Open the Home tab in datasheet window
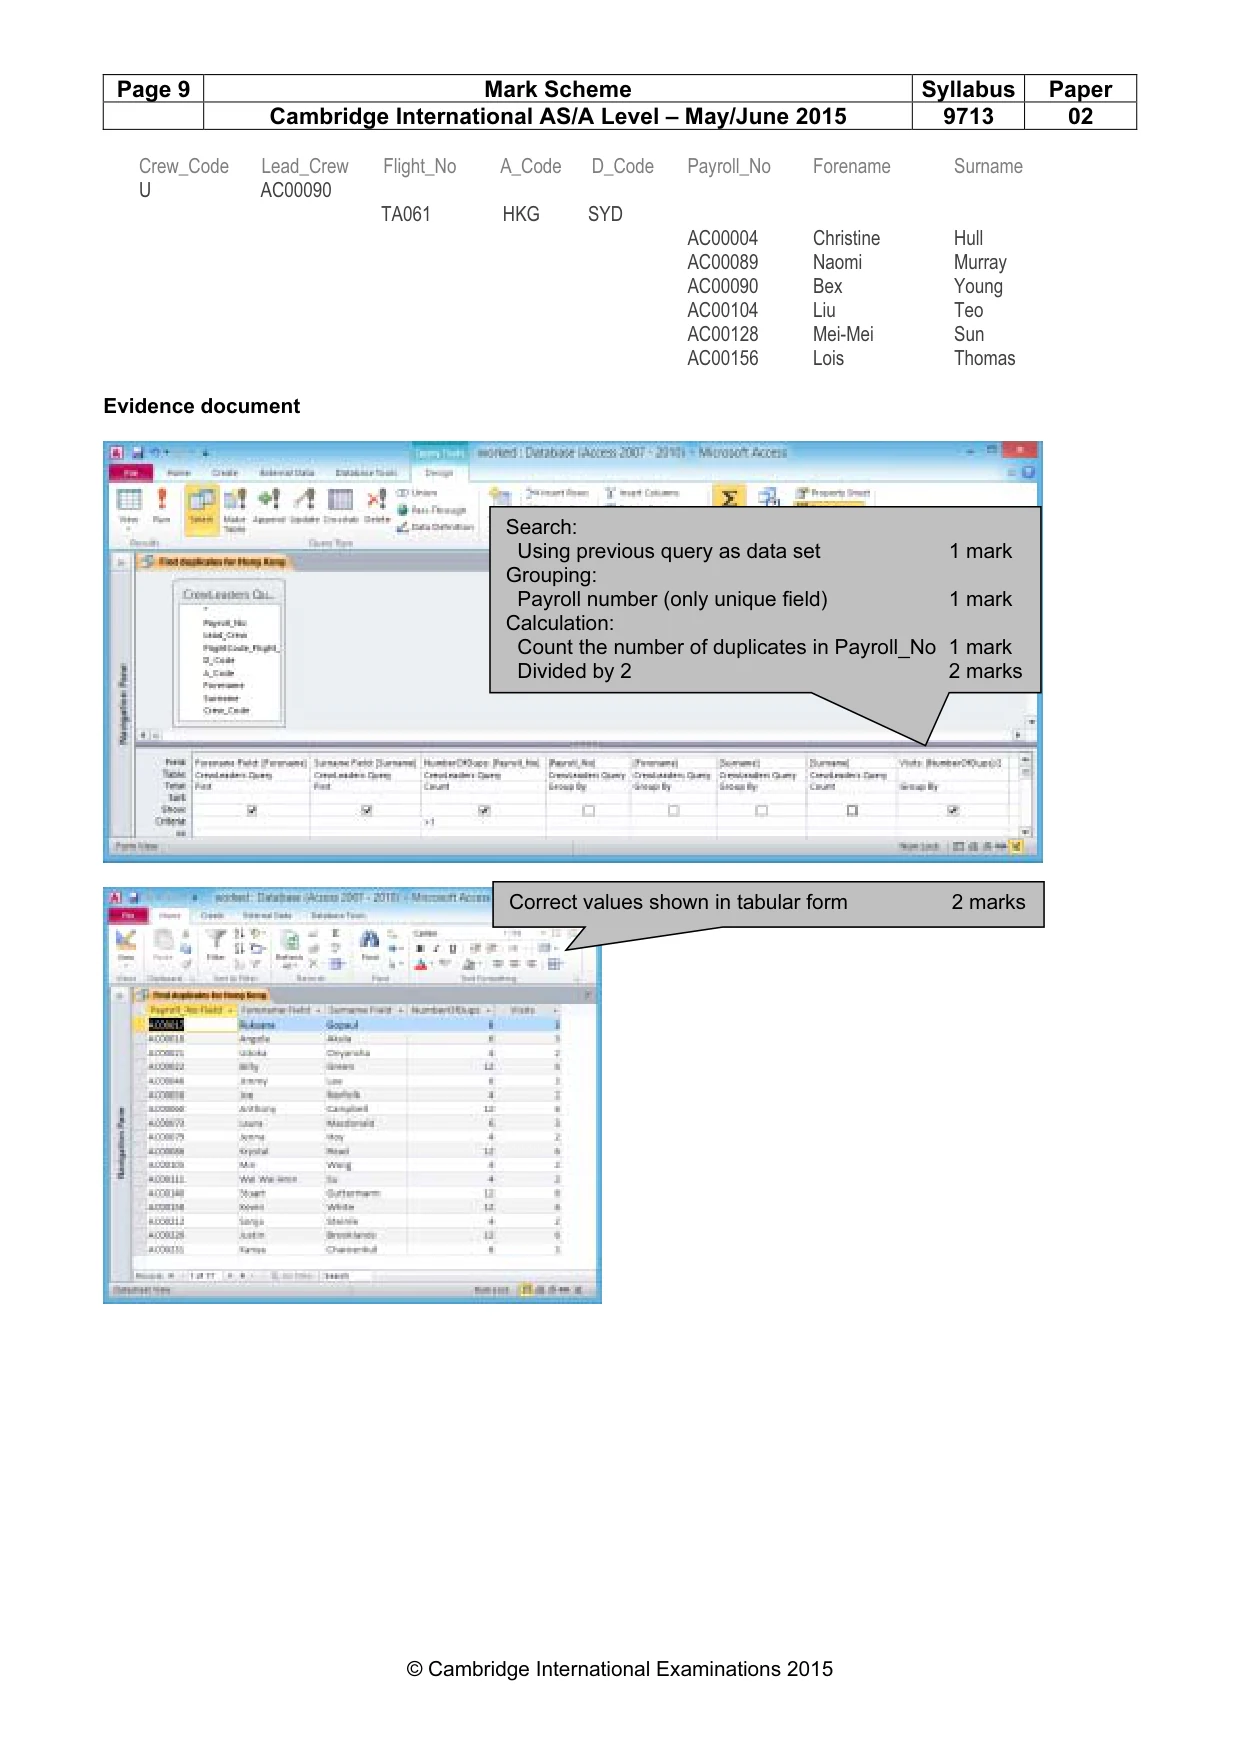The width and height of the screenshot is (1240, 1755). click(171, 916)
